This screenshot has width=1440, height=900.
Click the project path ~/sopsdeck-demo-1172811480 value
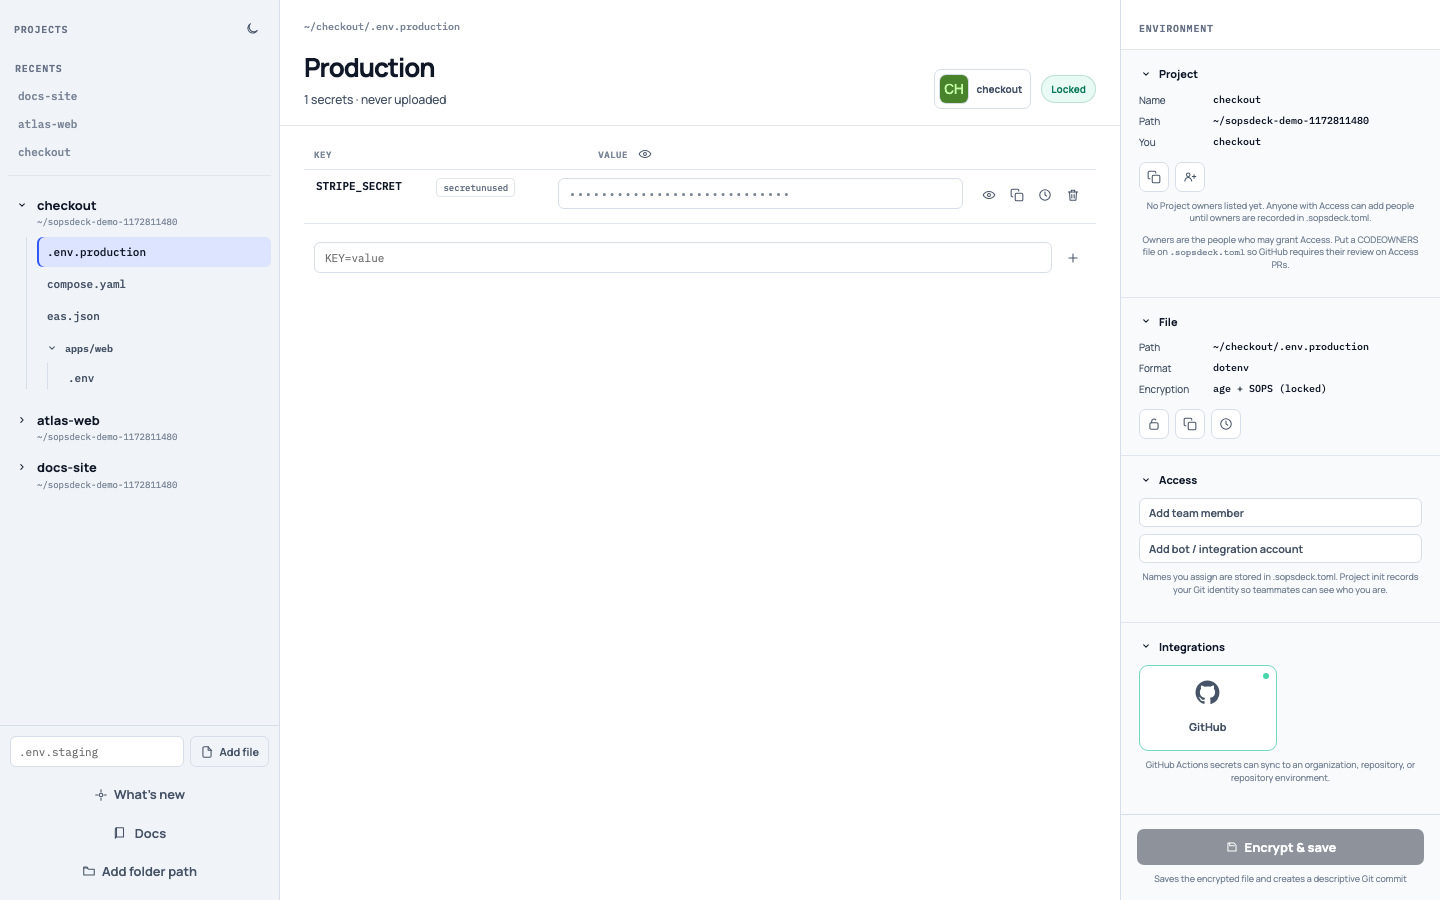coord(1291,121)
